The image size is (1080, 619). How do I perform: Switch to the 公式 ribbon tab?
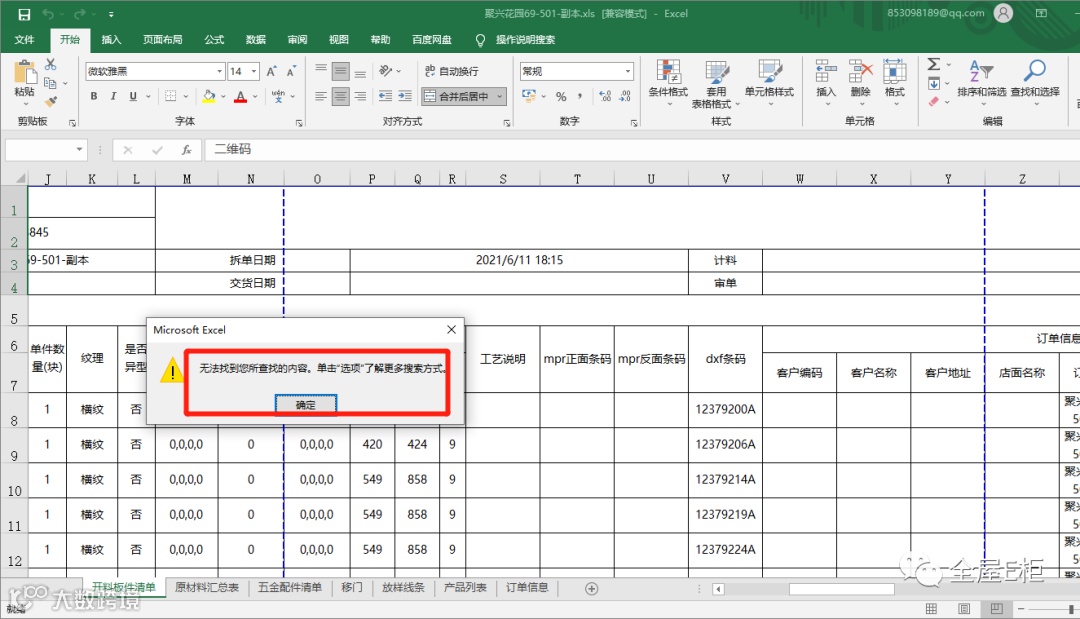click(214, 40)
